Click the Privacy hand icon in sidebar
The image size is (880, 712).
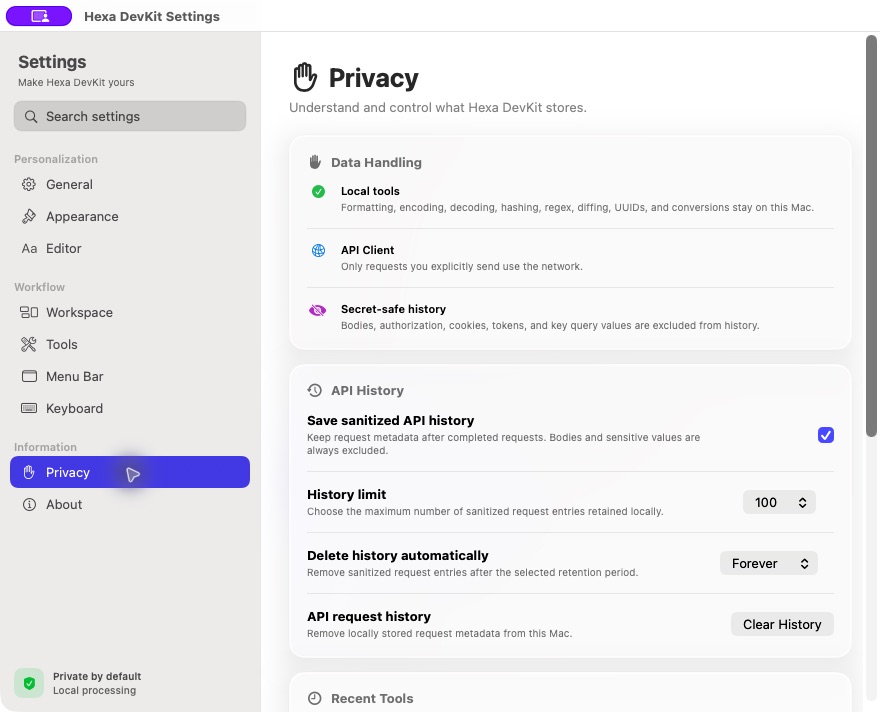point(29,472)
